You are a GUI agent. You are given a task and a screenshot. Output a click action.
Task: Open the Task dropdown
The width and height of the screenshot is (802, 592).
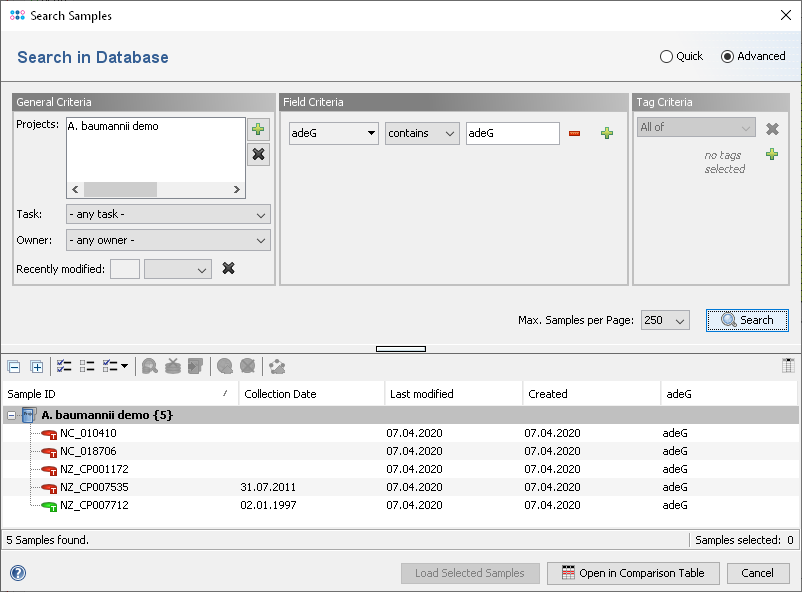tap(168, 214)
